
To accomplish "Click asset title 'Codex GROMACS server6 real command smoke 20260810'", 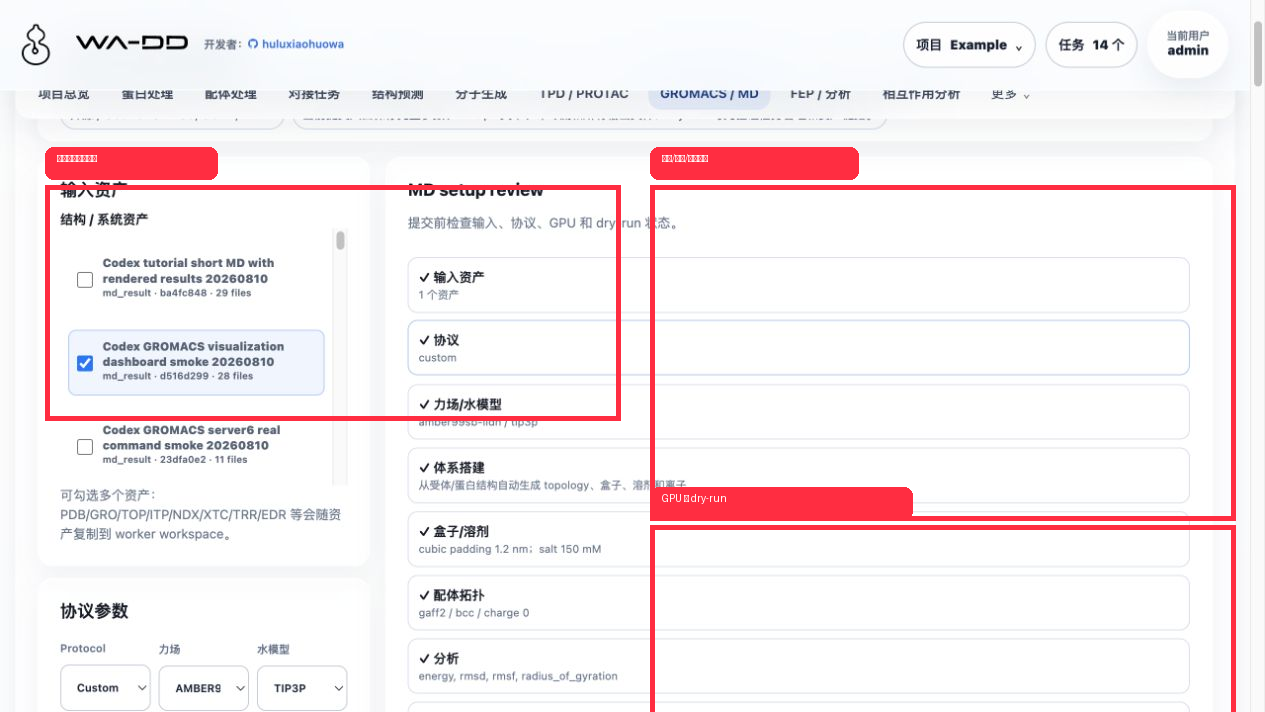I will (191, 438).
